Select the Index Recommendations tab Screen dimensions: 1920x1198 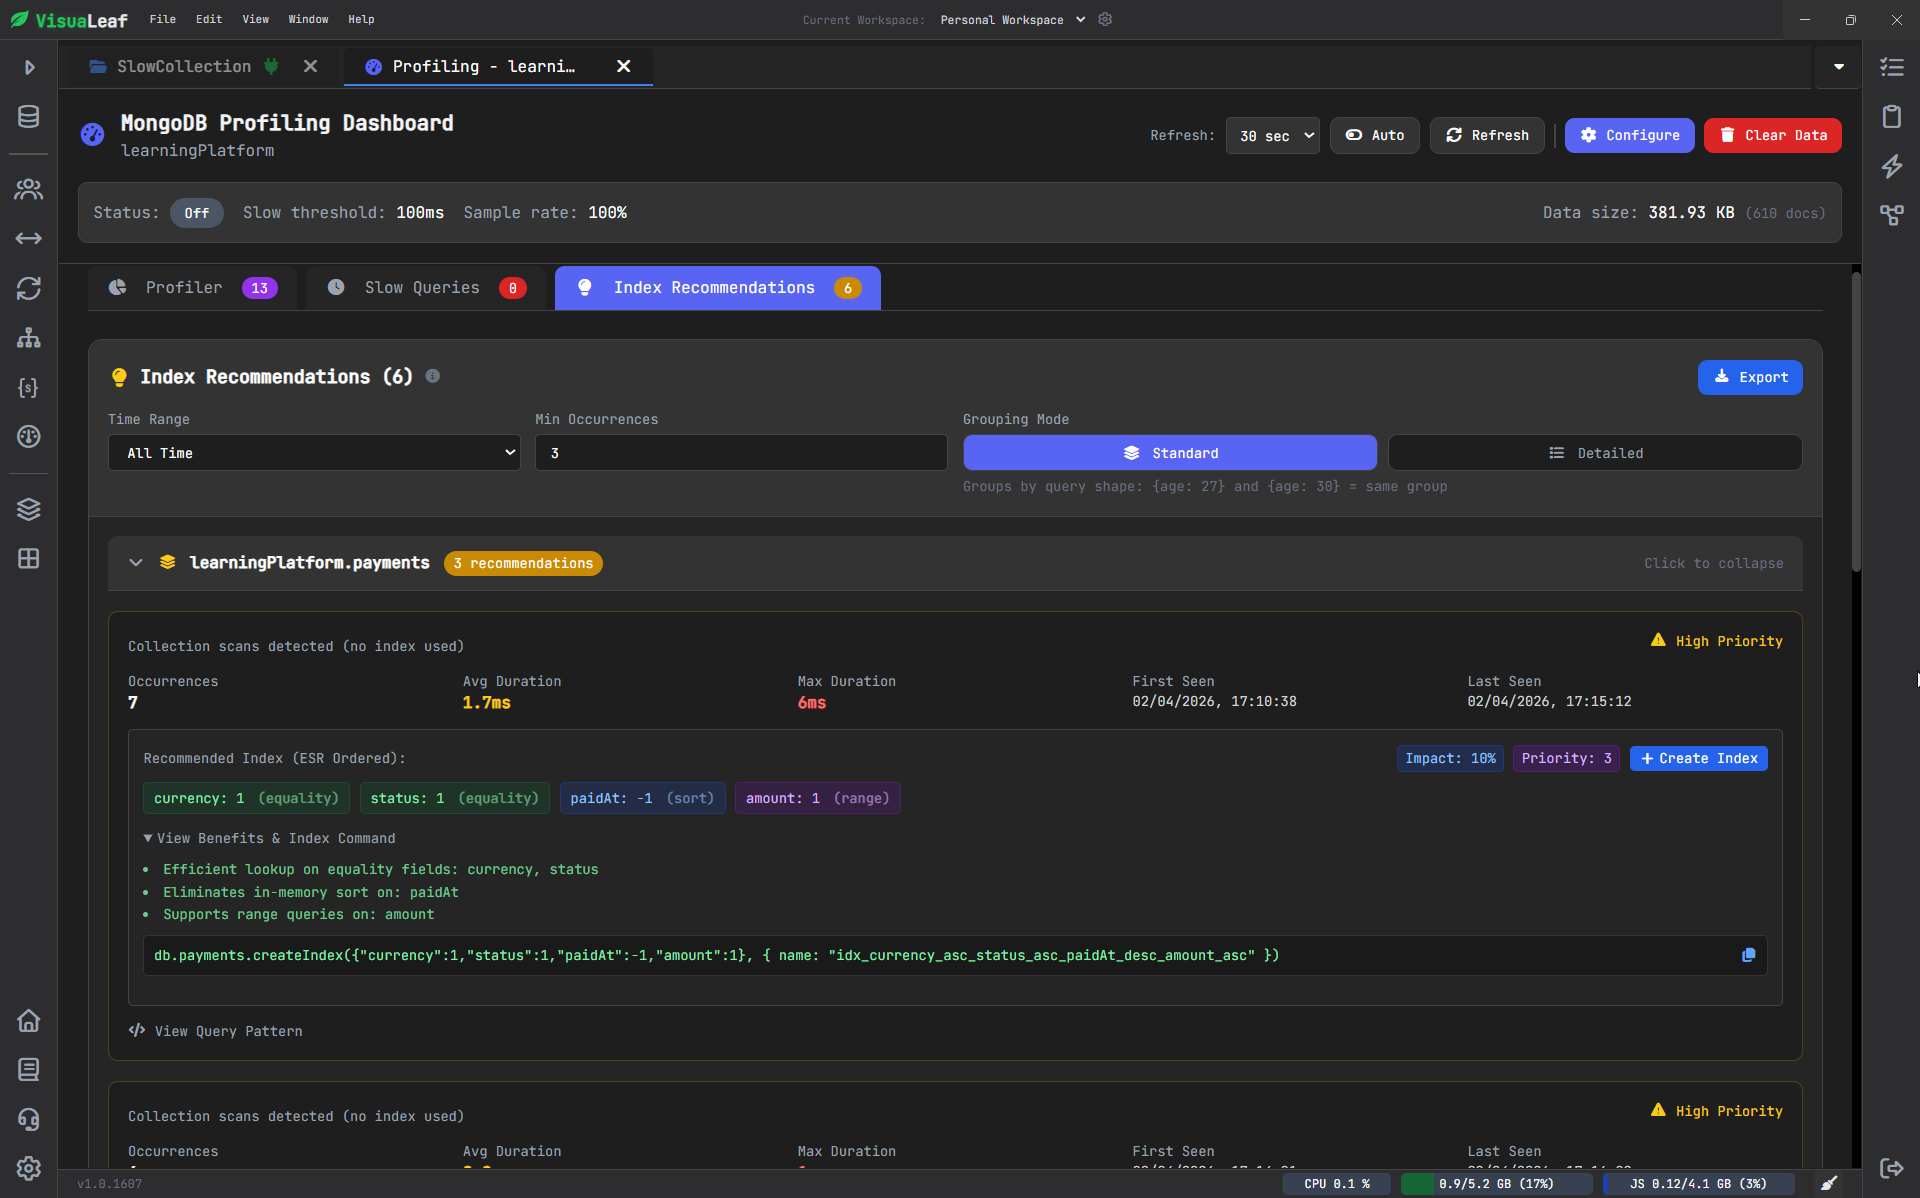coord(718,288)
